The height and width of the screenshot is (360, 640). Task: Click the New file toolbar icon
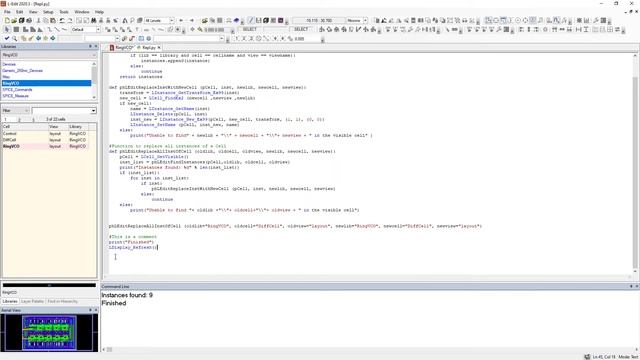pyautogui.click(x=7, y=20)
